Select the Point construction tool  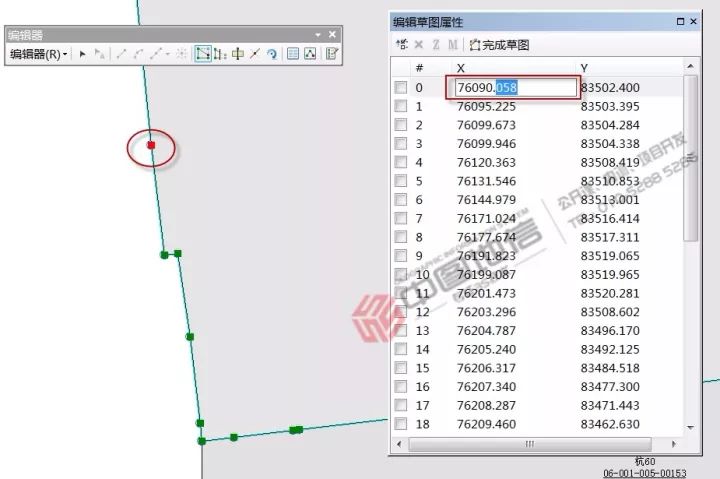pos(181,54)
